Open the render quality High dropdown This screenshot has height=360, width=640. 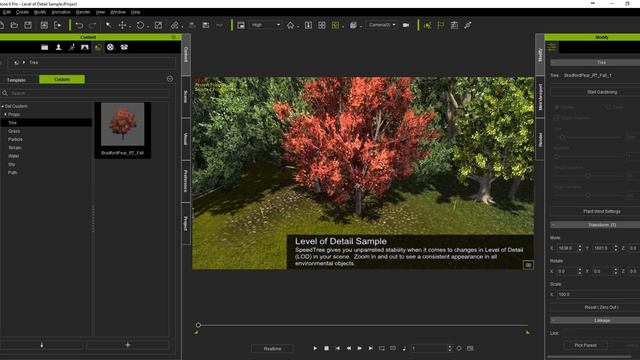tap(265, 25)
